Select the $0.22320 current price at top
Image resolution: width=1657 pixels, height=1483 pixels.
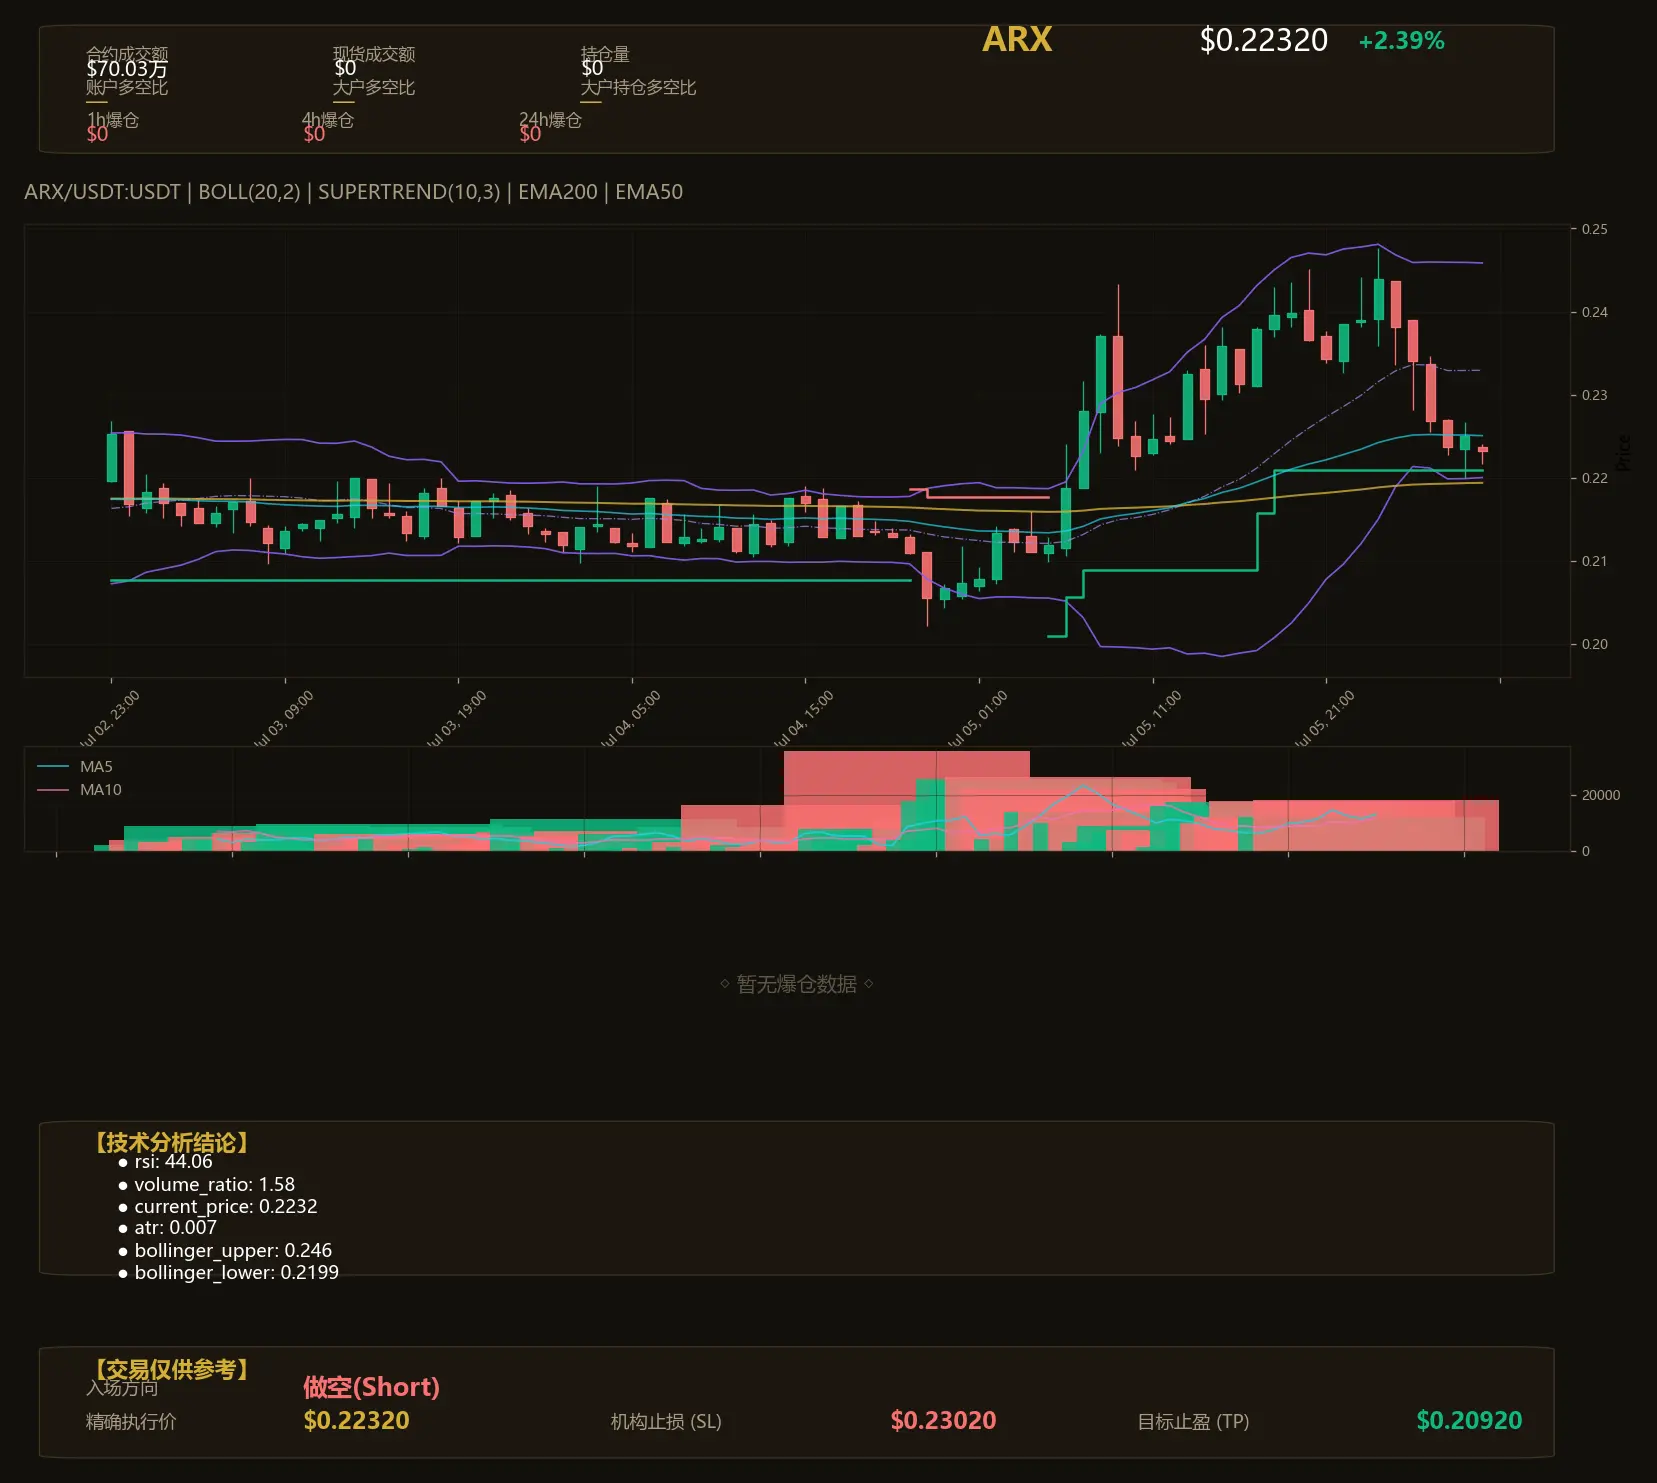pyautogui.click(x=1263, y=40)
